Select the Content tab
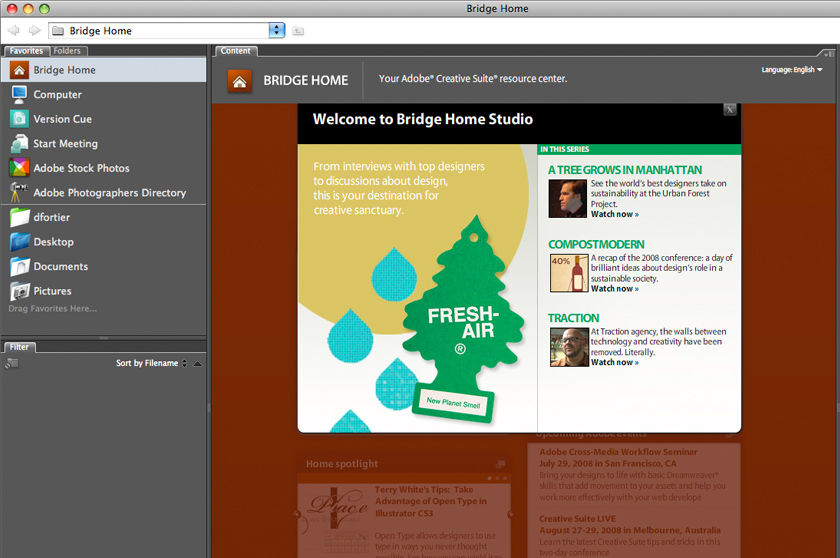 [236, 51]
